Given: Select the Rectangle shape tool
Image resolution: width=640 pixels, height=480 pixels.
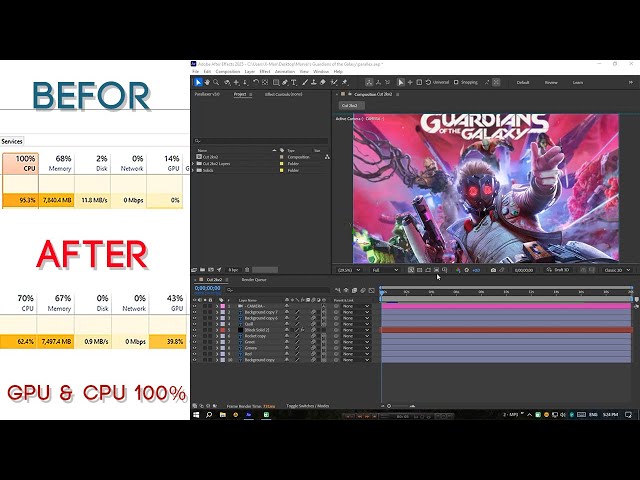Looking at the screenshot, I should [276, 82].
